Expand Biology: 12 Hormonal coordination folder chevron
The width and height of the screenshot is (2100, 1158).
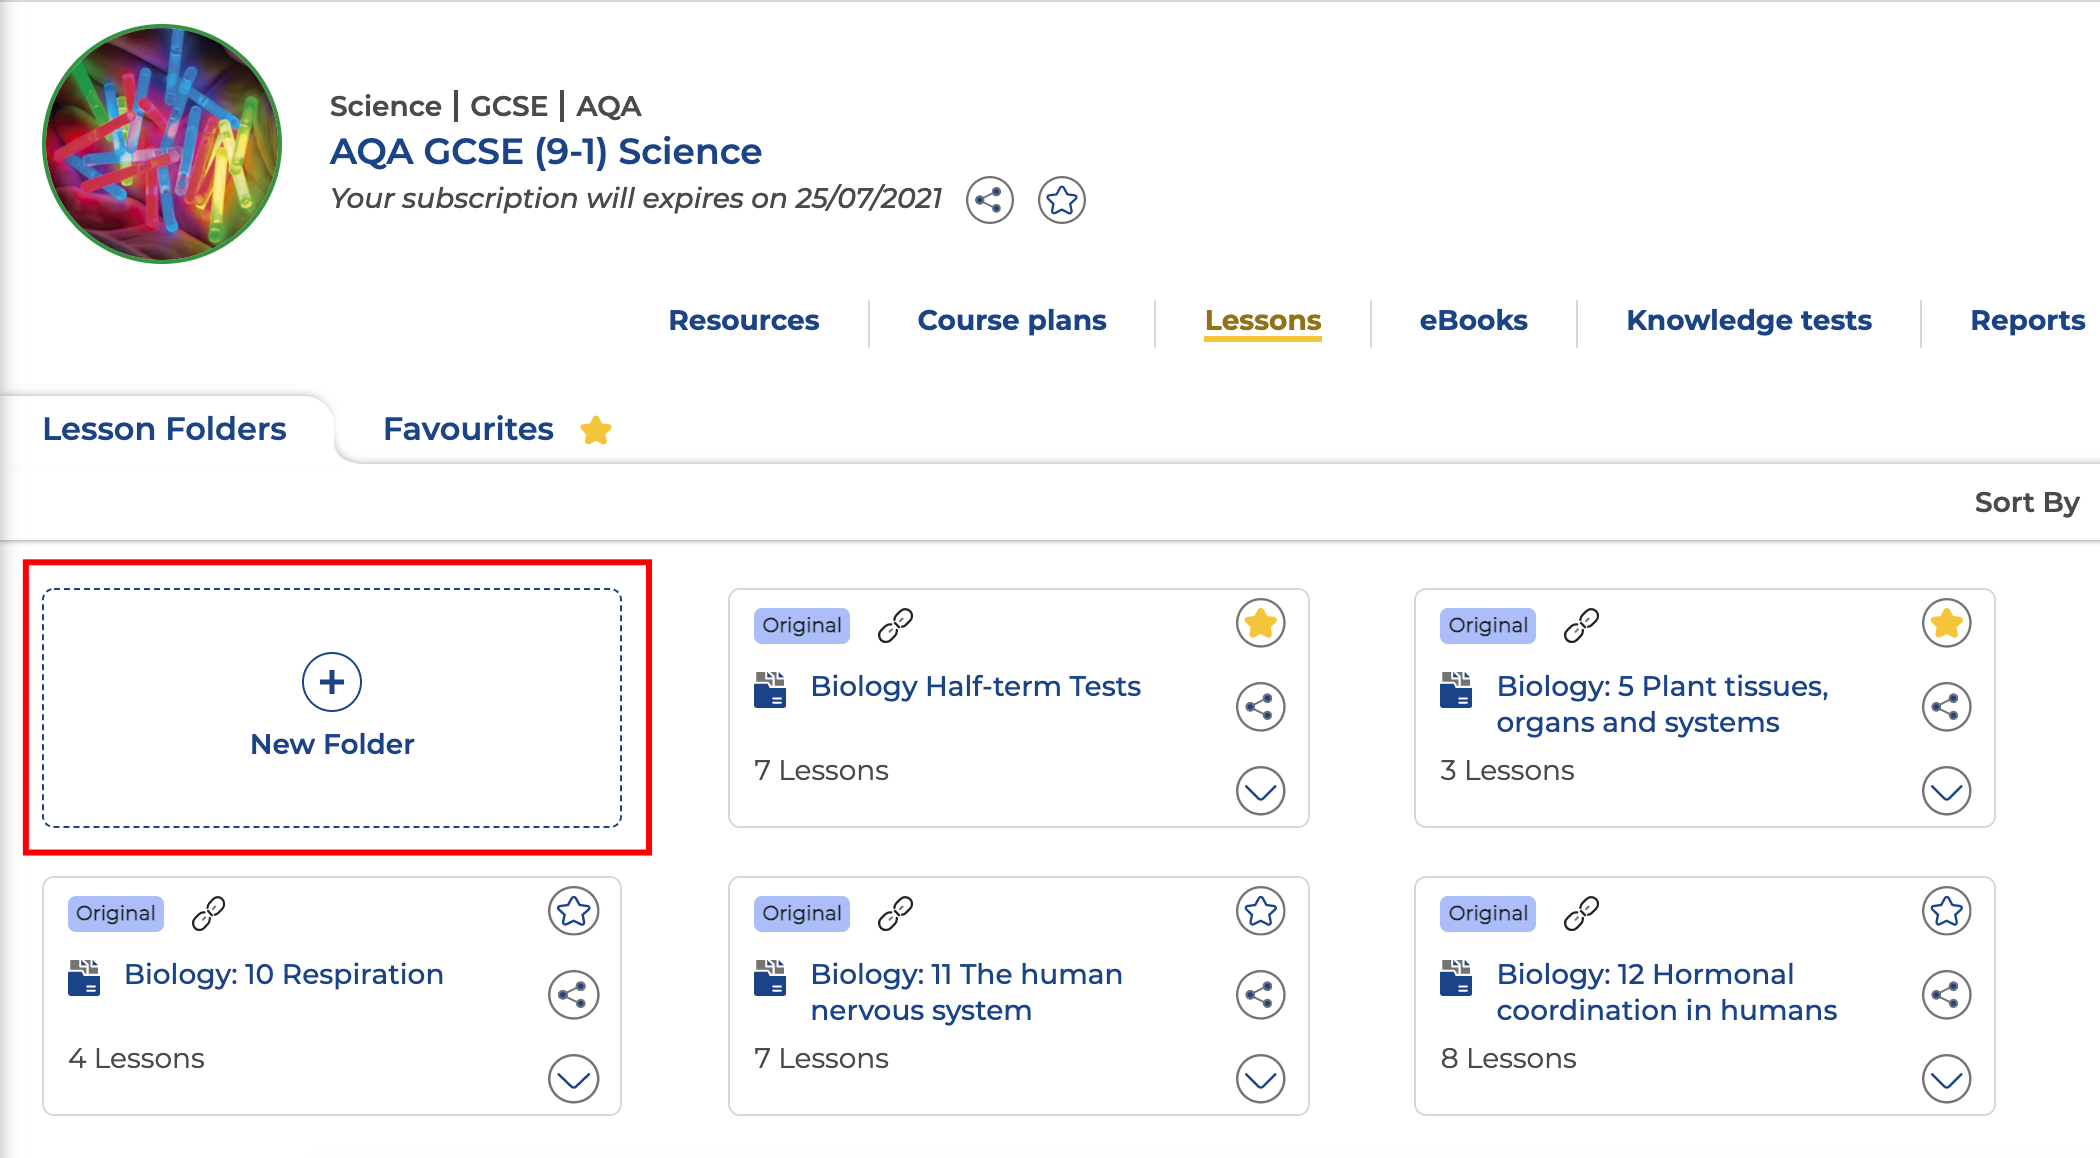pyautogui.click(x=1946, y=1079)
